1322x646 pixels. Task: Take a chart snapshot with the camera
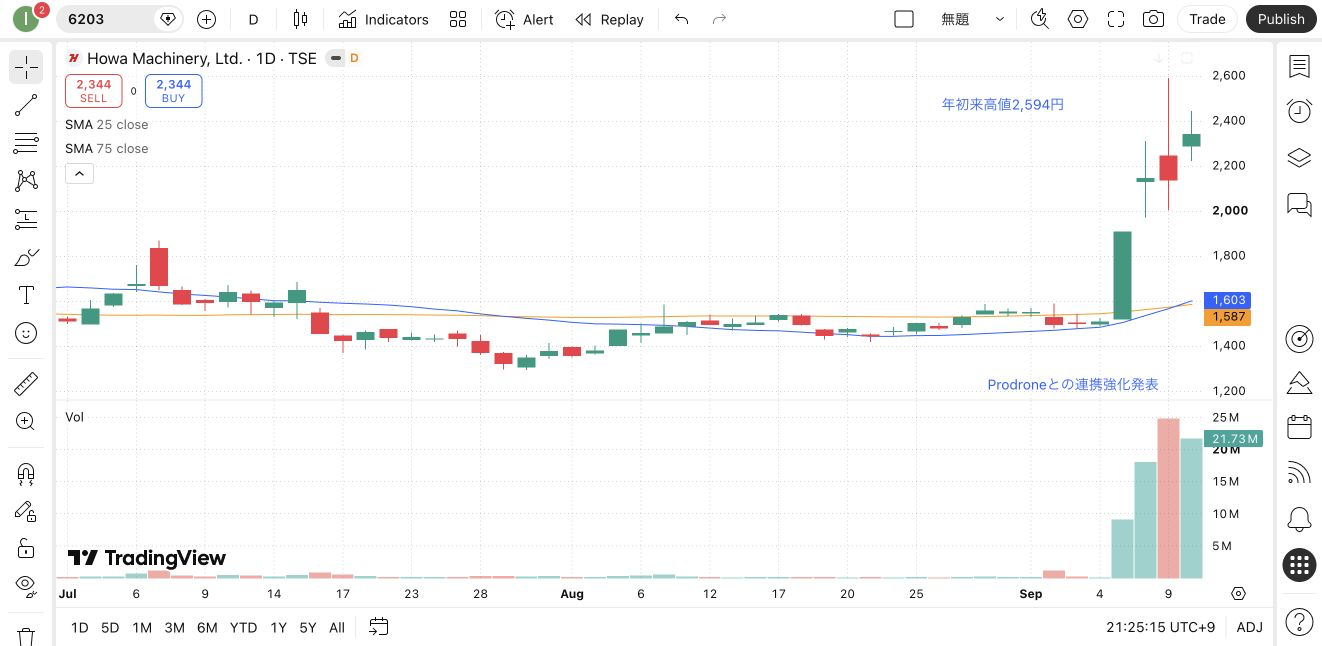(1154, 19)
